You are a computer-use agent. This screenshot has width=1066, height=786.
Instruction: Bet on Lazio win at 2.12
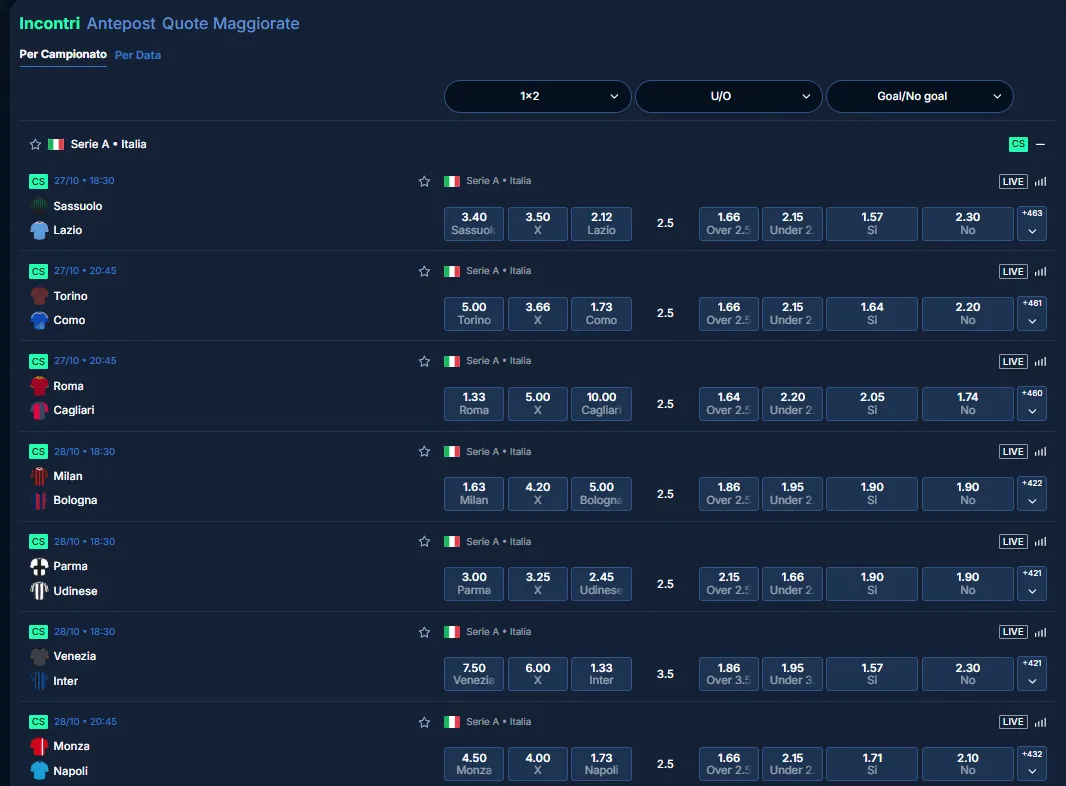(602, 224)
